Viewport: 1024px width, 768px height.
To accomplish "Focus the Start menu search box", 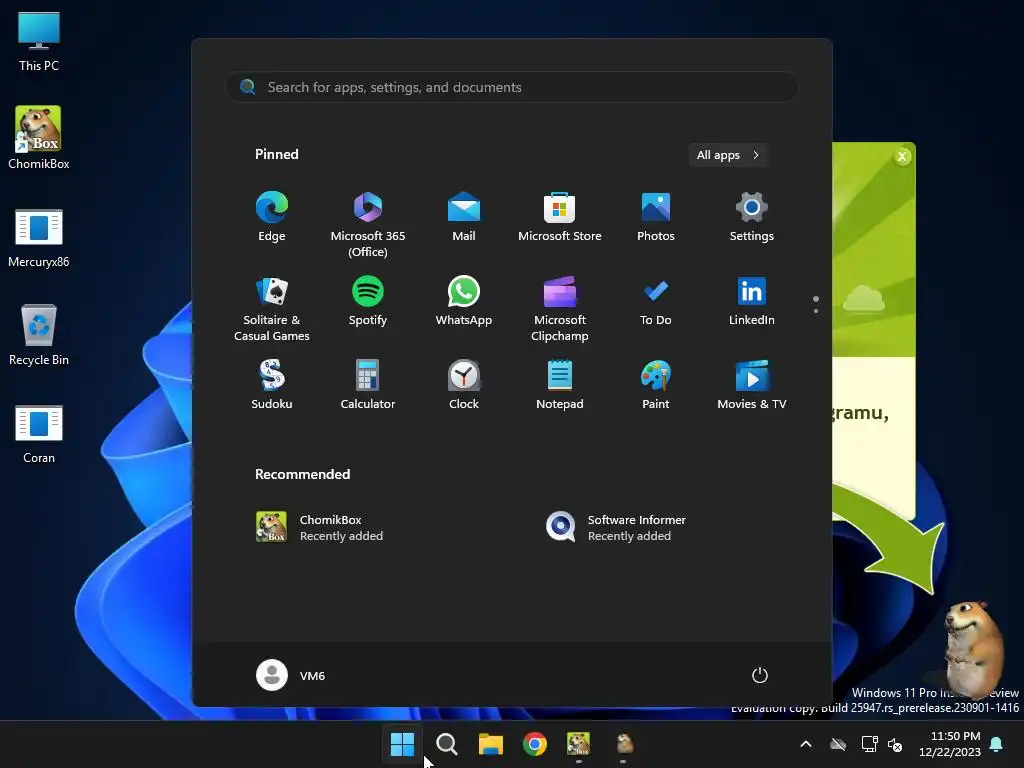I will (x=511, y=87).
